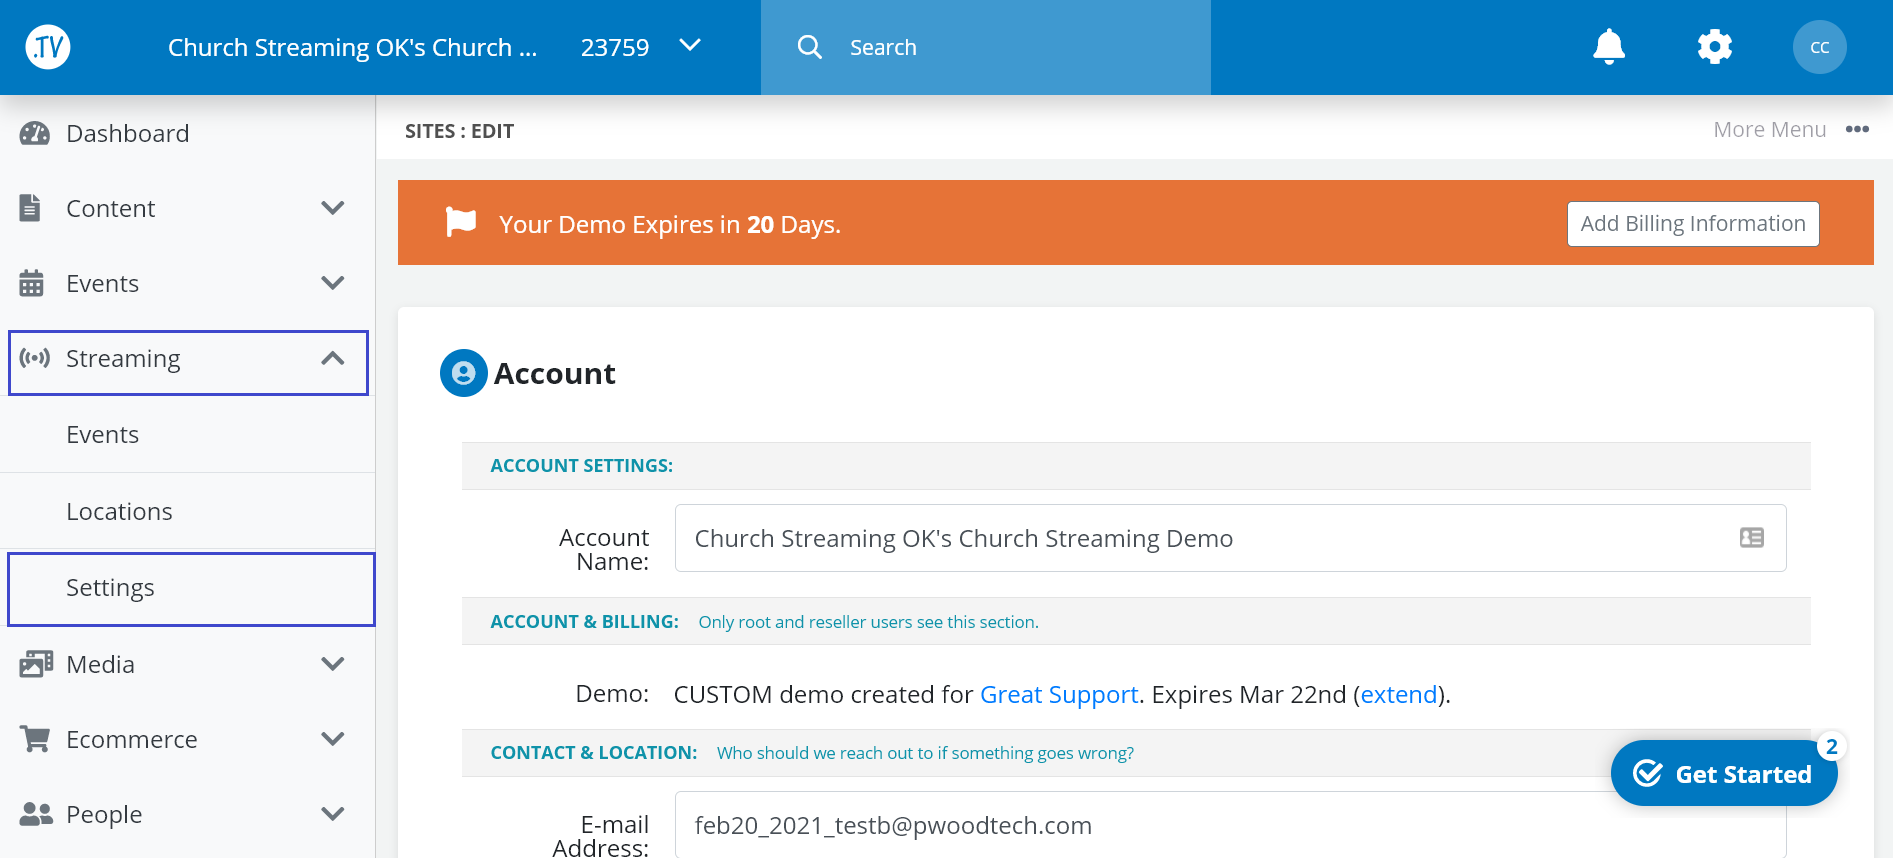Follow the Great Support link
The height and width of the screenshot is (858, 1893).
pos(1058,695)
